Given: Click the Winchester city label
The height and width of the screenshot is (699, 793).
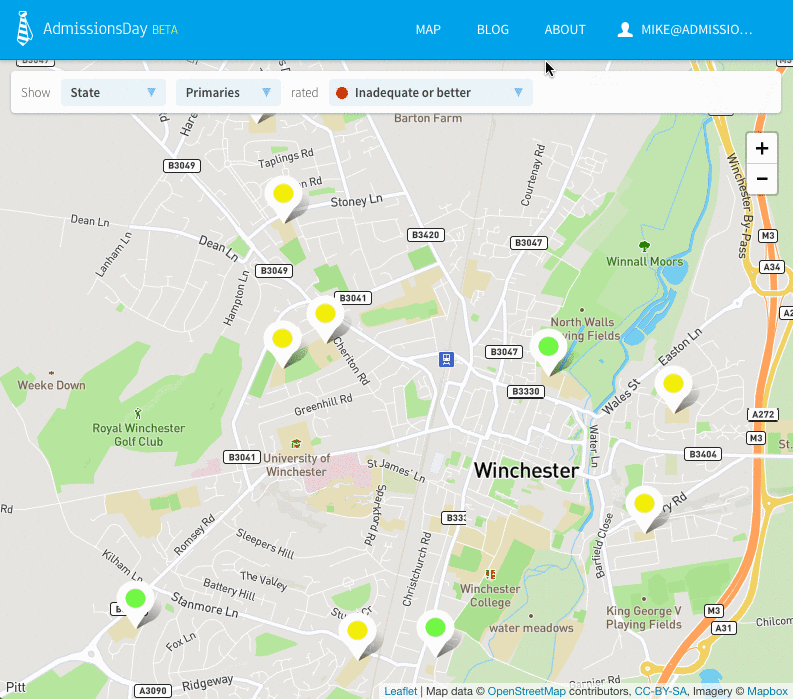Looking at the screenshot, I should tap(526, 470).
